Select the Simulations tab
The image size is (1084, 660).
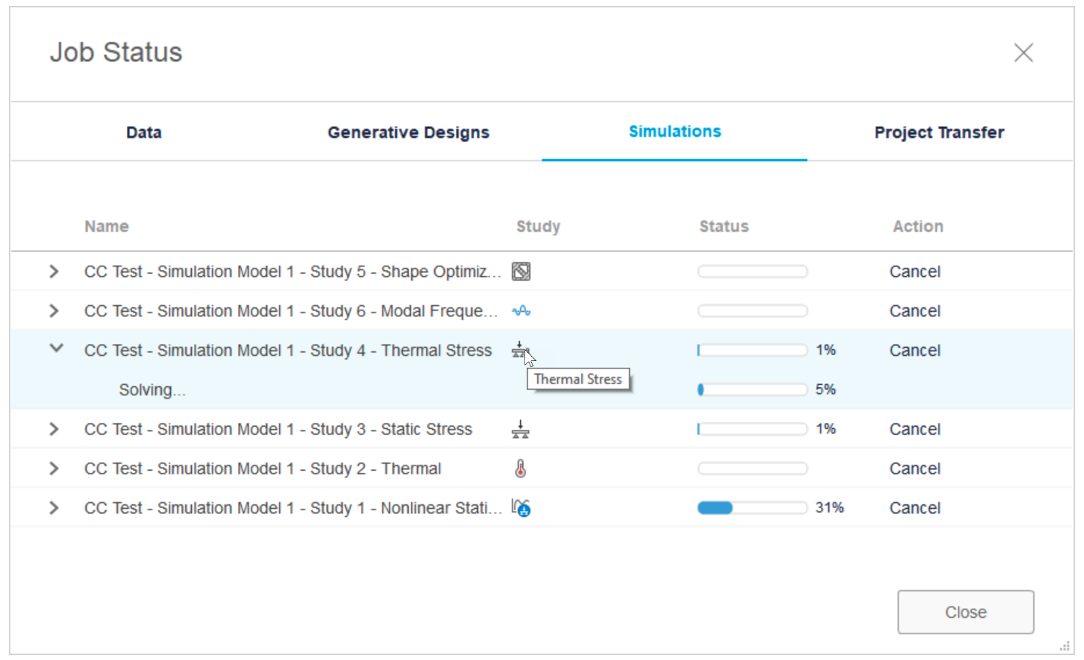pos(674,131)
